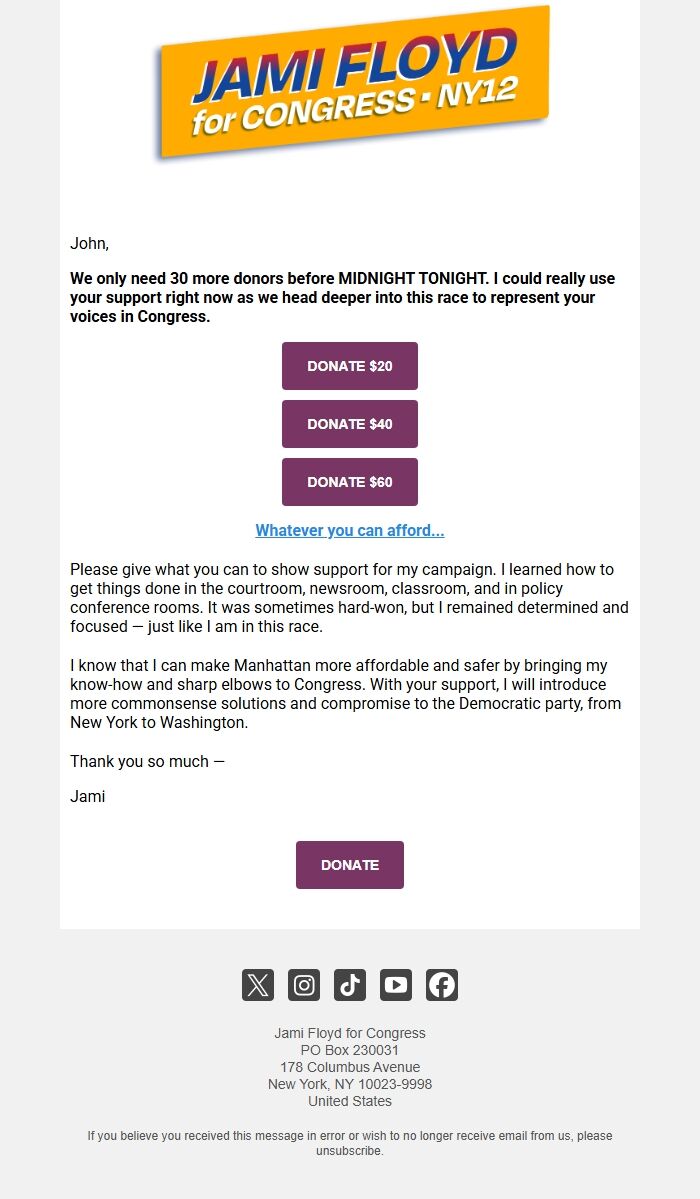Click the "New York, NY 10023-9998" line
This screenshot has width=700, height=1199.
pos(350,1083)
